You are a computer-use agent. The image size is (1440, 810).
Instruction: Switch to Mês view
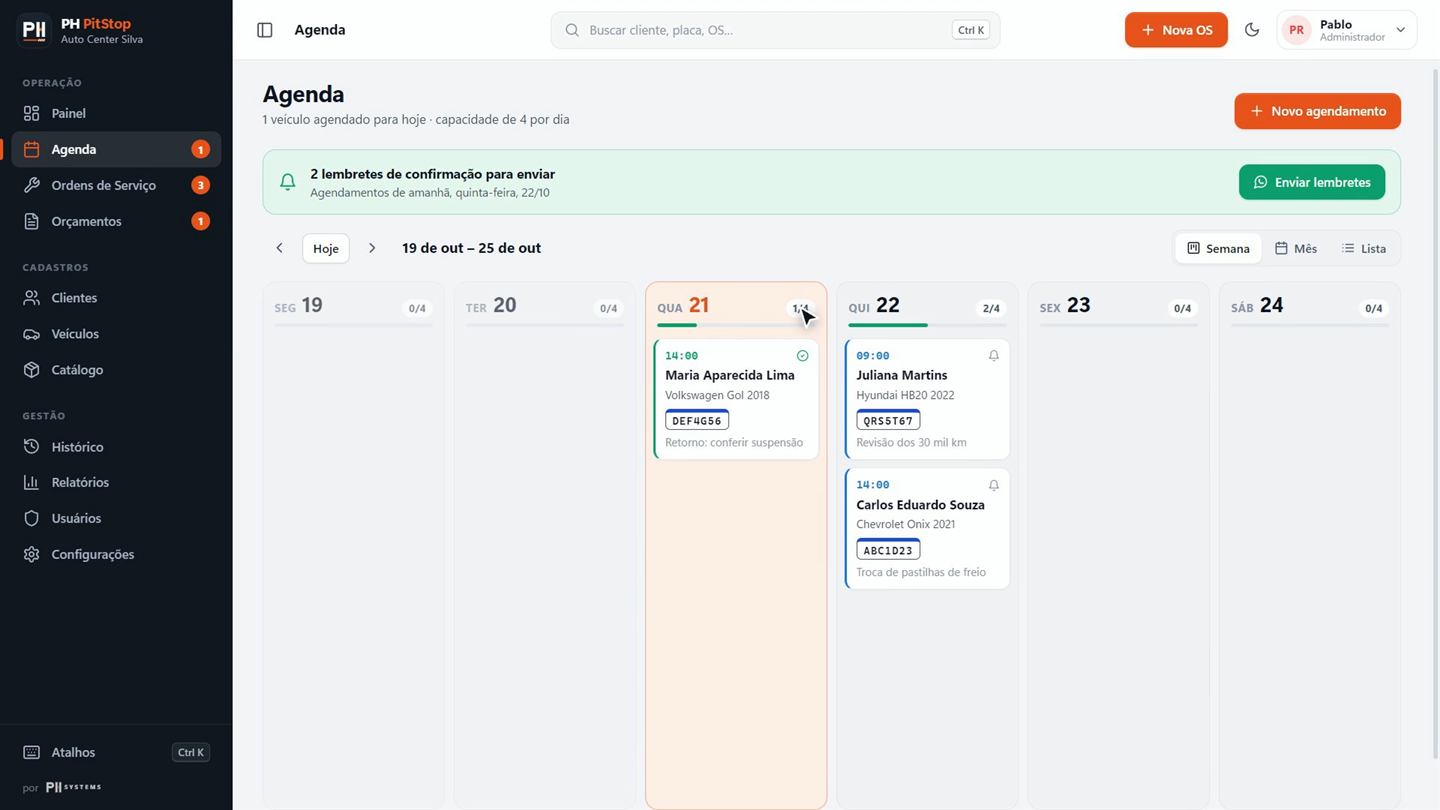tap(1296, 248)
